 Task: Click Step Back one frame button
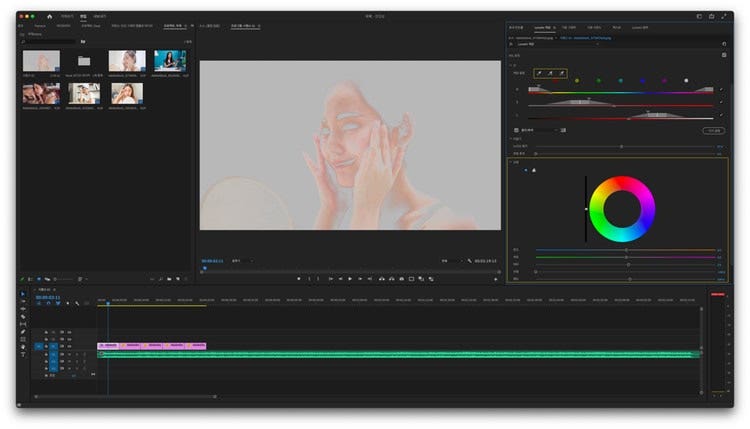tap(341, 279)
